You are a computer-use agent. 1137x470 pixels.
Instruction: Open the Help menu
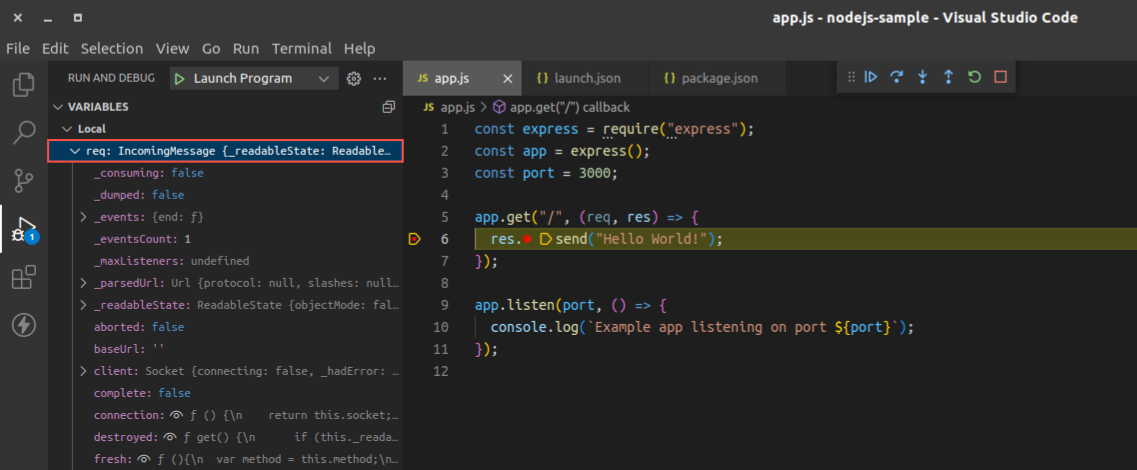(x=360, y=49)
